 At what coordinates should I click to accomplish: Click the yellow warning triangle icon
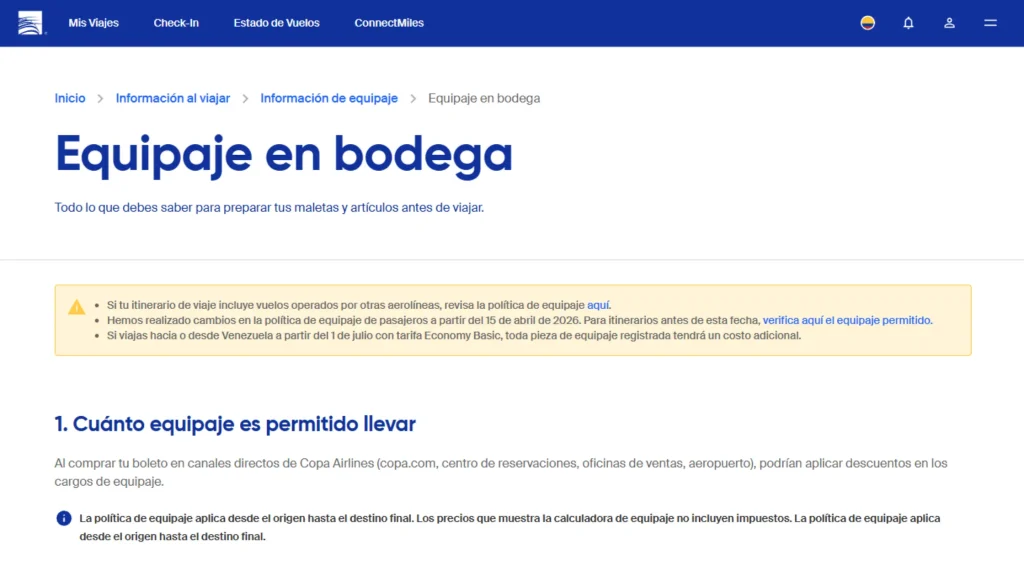[76, 307]
